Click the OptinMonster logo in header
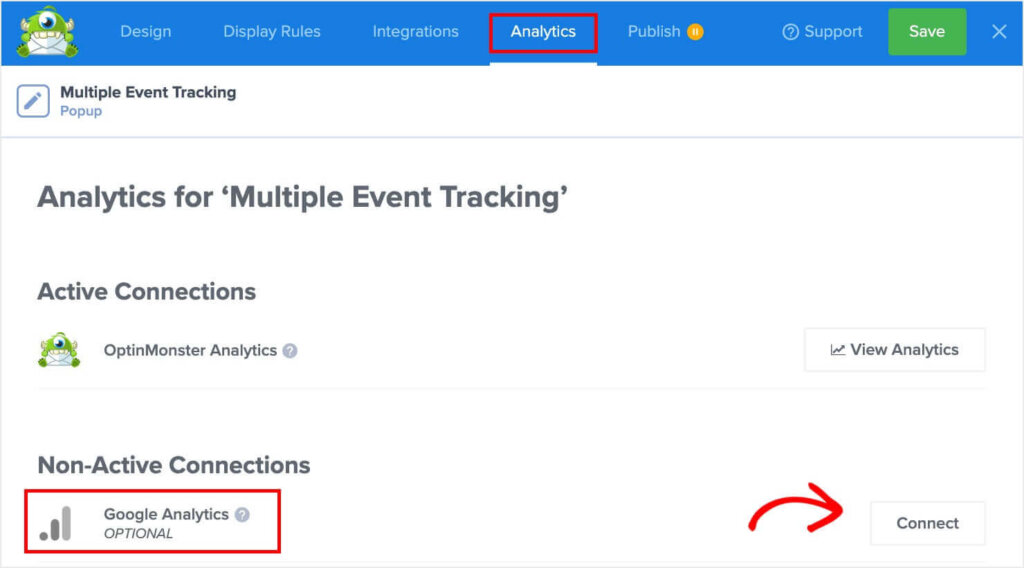 pos(48,32)
